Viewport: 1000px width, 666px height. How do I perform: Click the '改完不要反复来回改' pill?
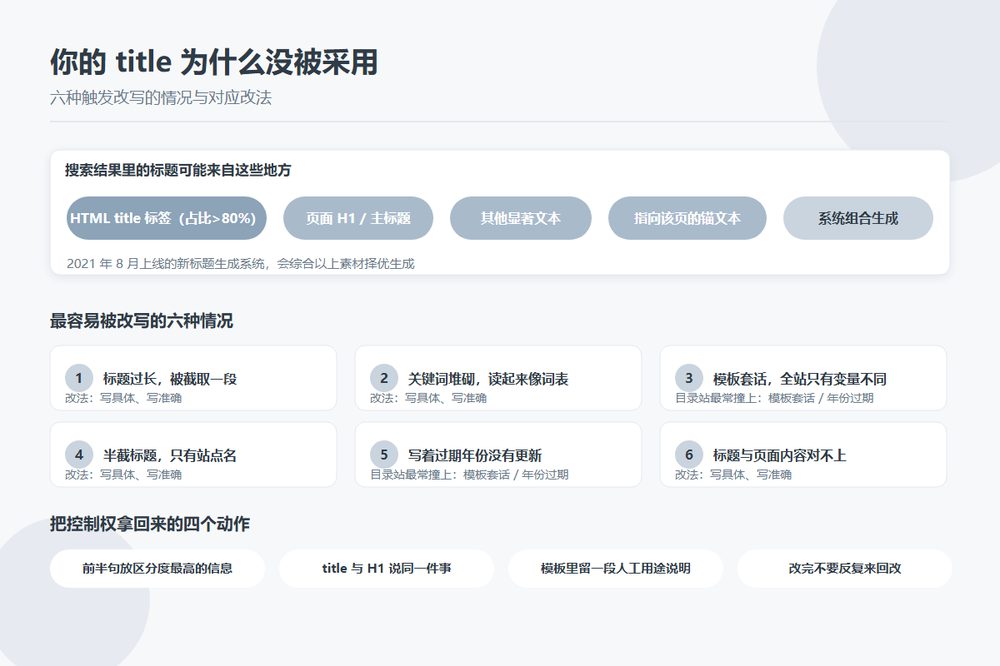pos(844,568)
